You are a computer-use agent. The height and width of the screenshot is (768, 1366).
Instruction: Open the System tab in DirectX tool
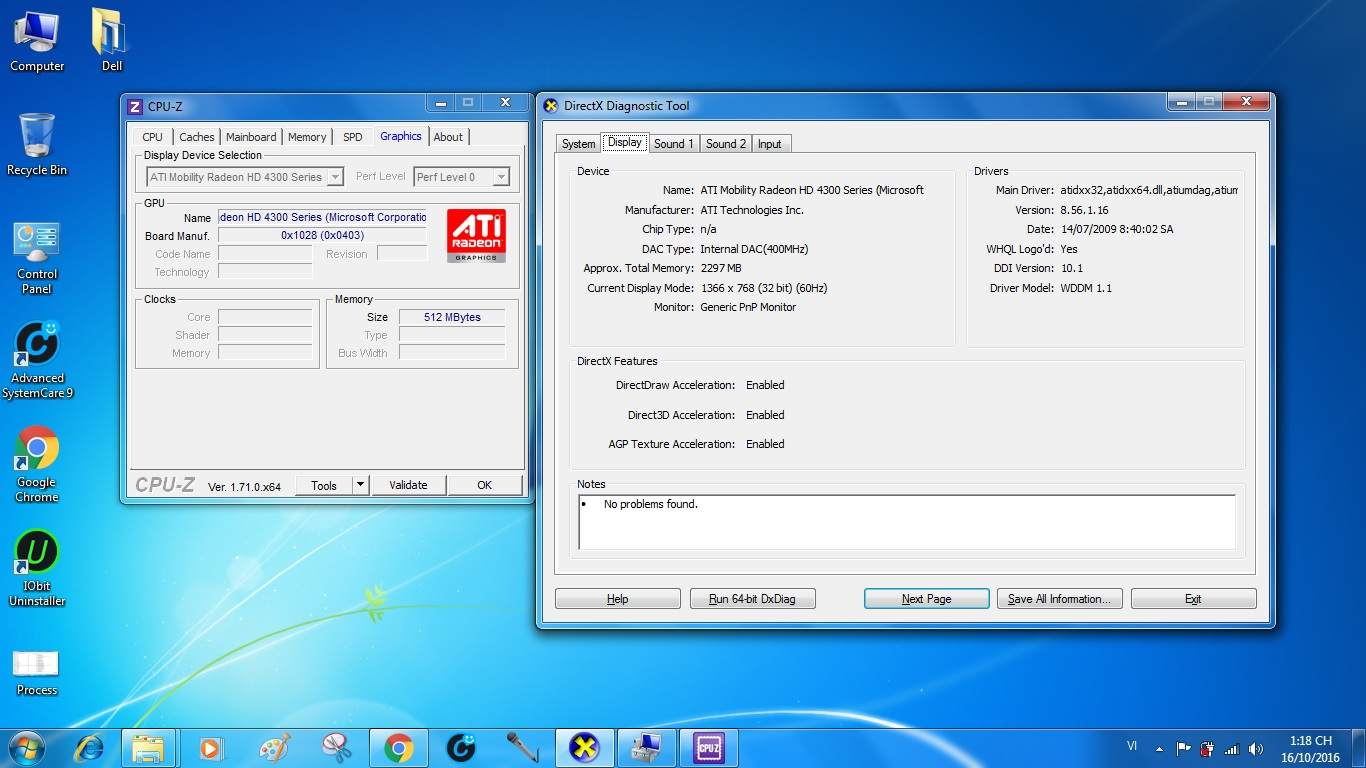(578, 144)
